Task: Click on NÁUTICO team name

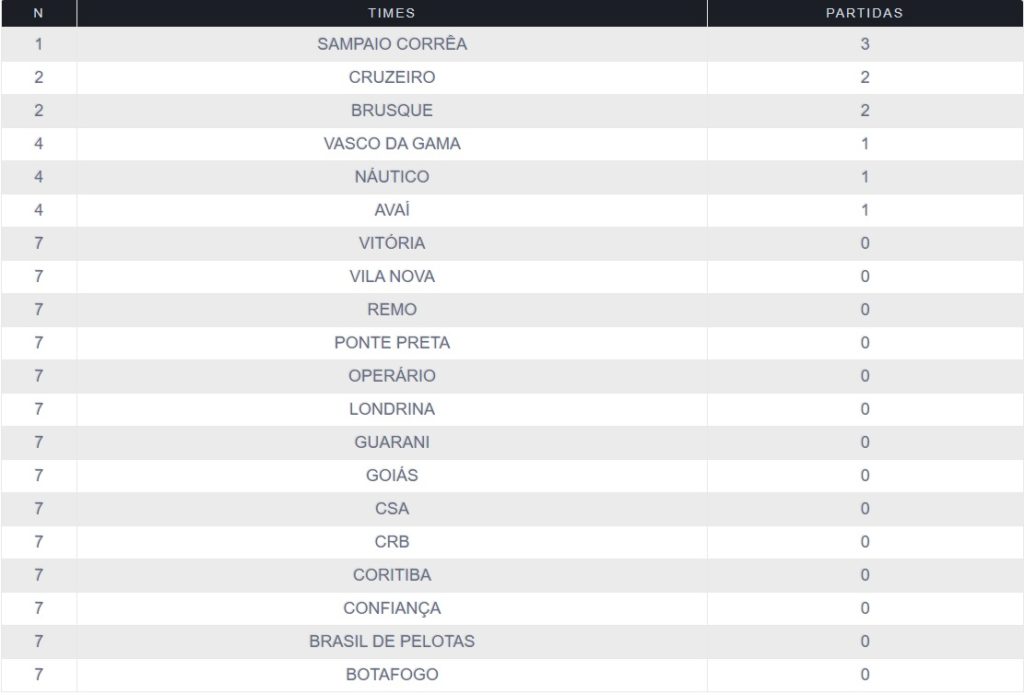Action: [392, 177]
